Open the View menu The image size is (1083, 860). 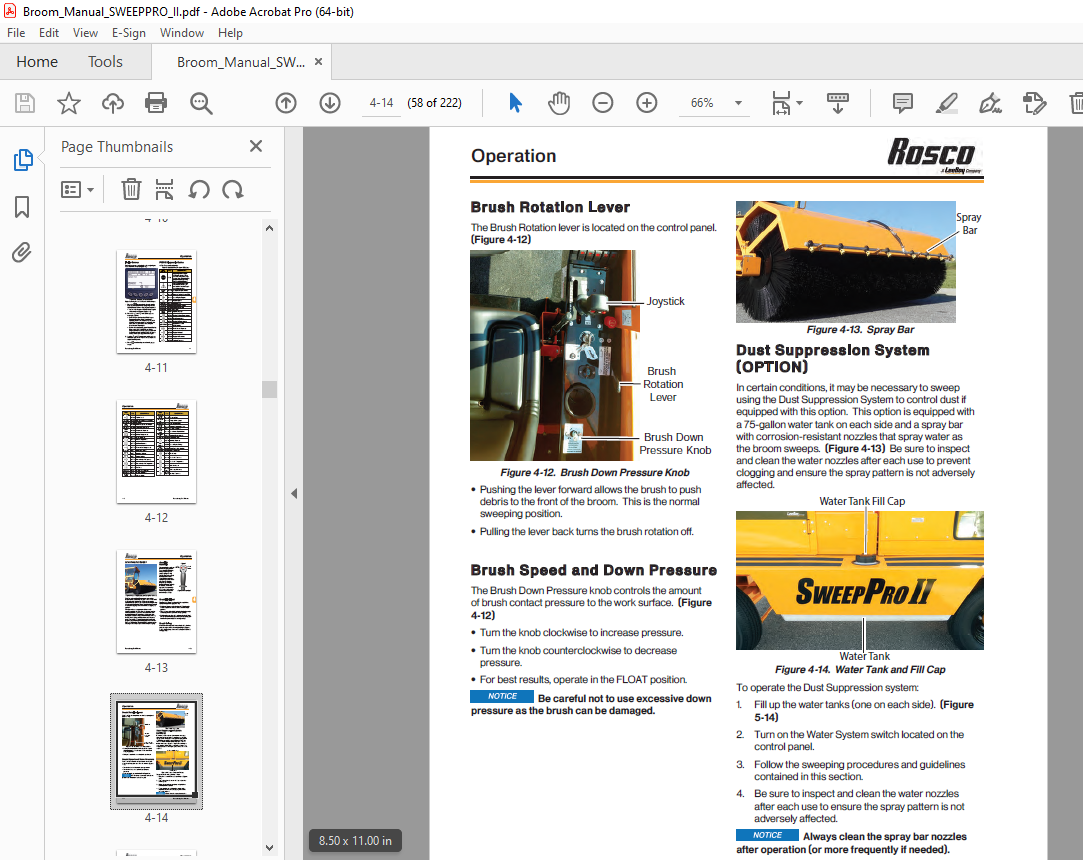click(x=85, y=32)
